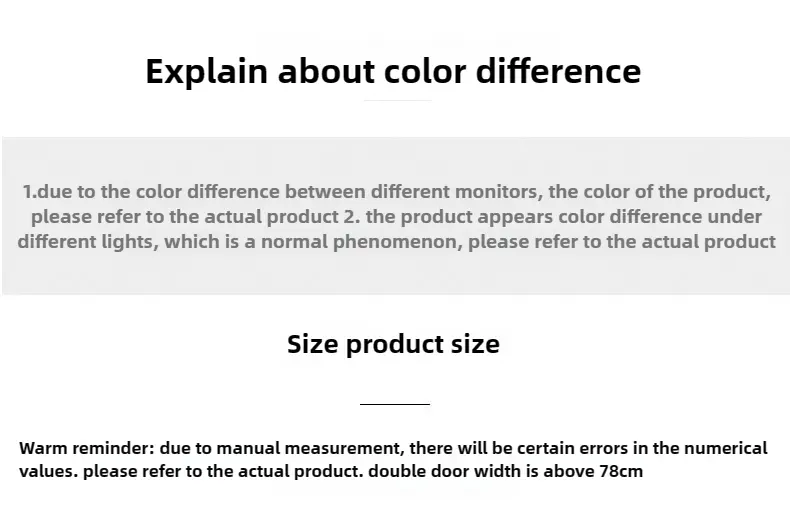This screenshot has width=790, height=506.
Task: Click the short divider under the title
Action: [397, 100]
